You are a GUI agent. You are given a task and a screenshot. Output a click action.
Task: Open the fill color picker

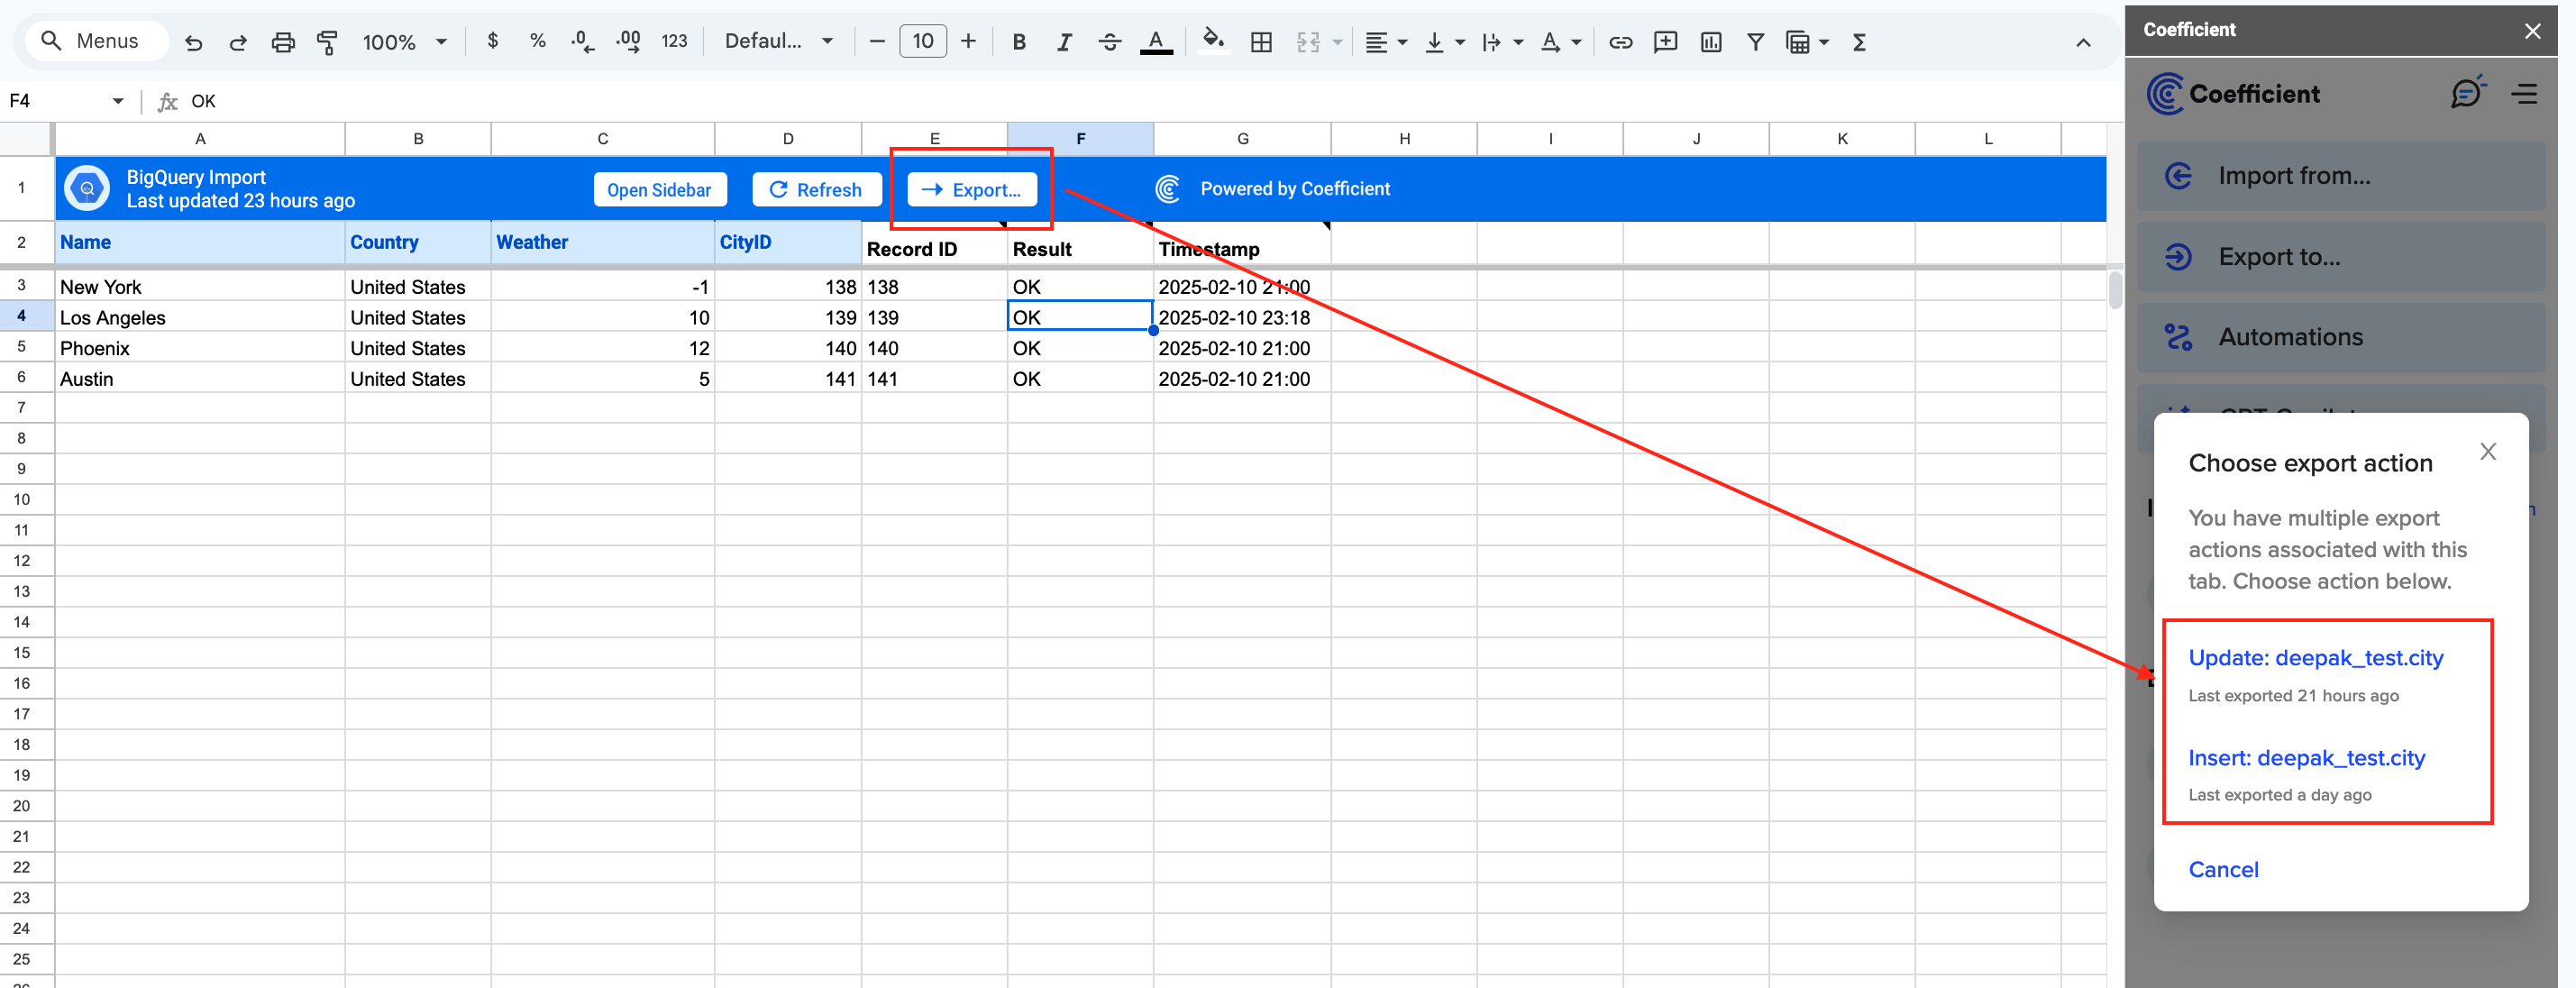tap(1212, 42)
